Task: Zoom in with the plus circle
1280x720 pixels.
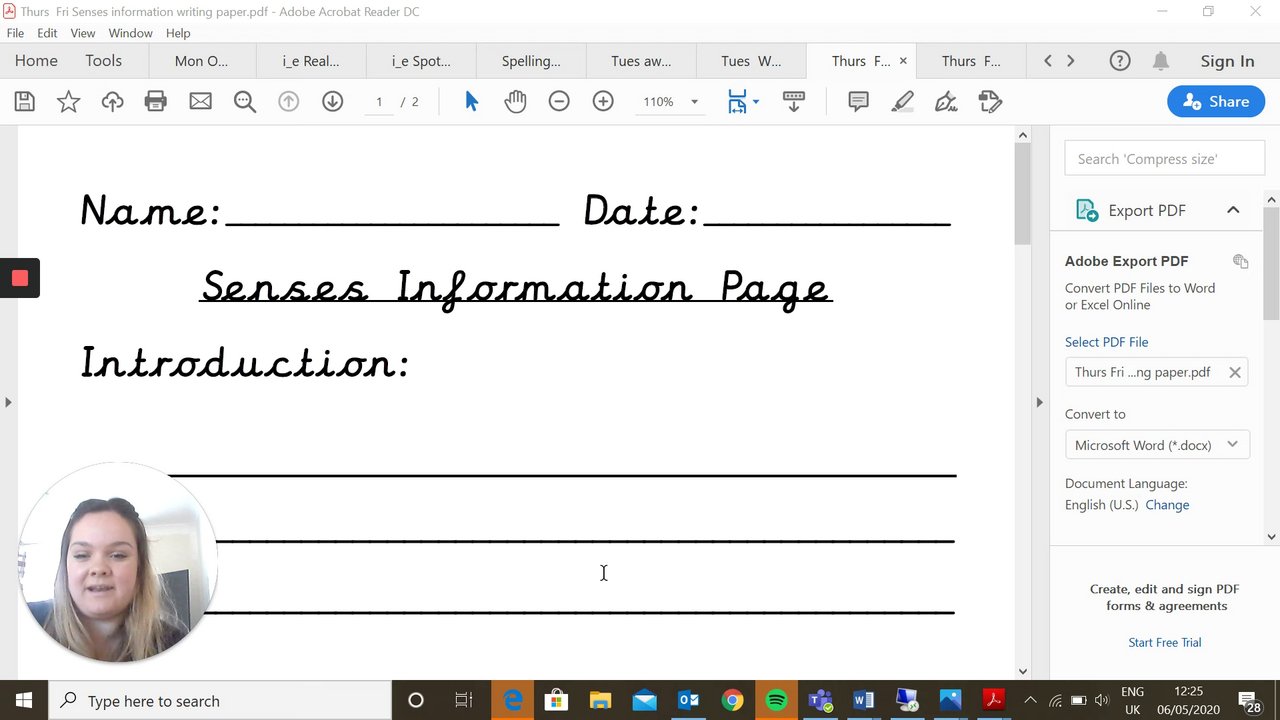Action: 603,101
